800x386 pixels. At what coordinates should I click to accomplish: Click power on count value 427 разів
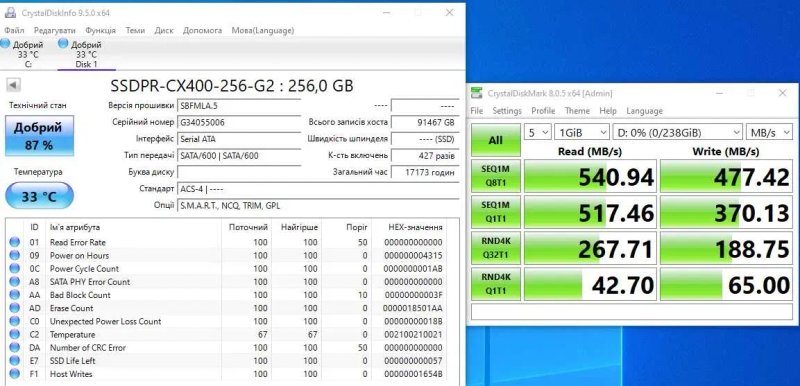point(424,156)
